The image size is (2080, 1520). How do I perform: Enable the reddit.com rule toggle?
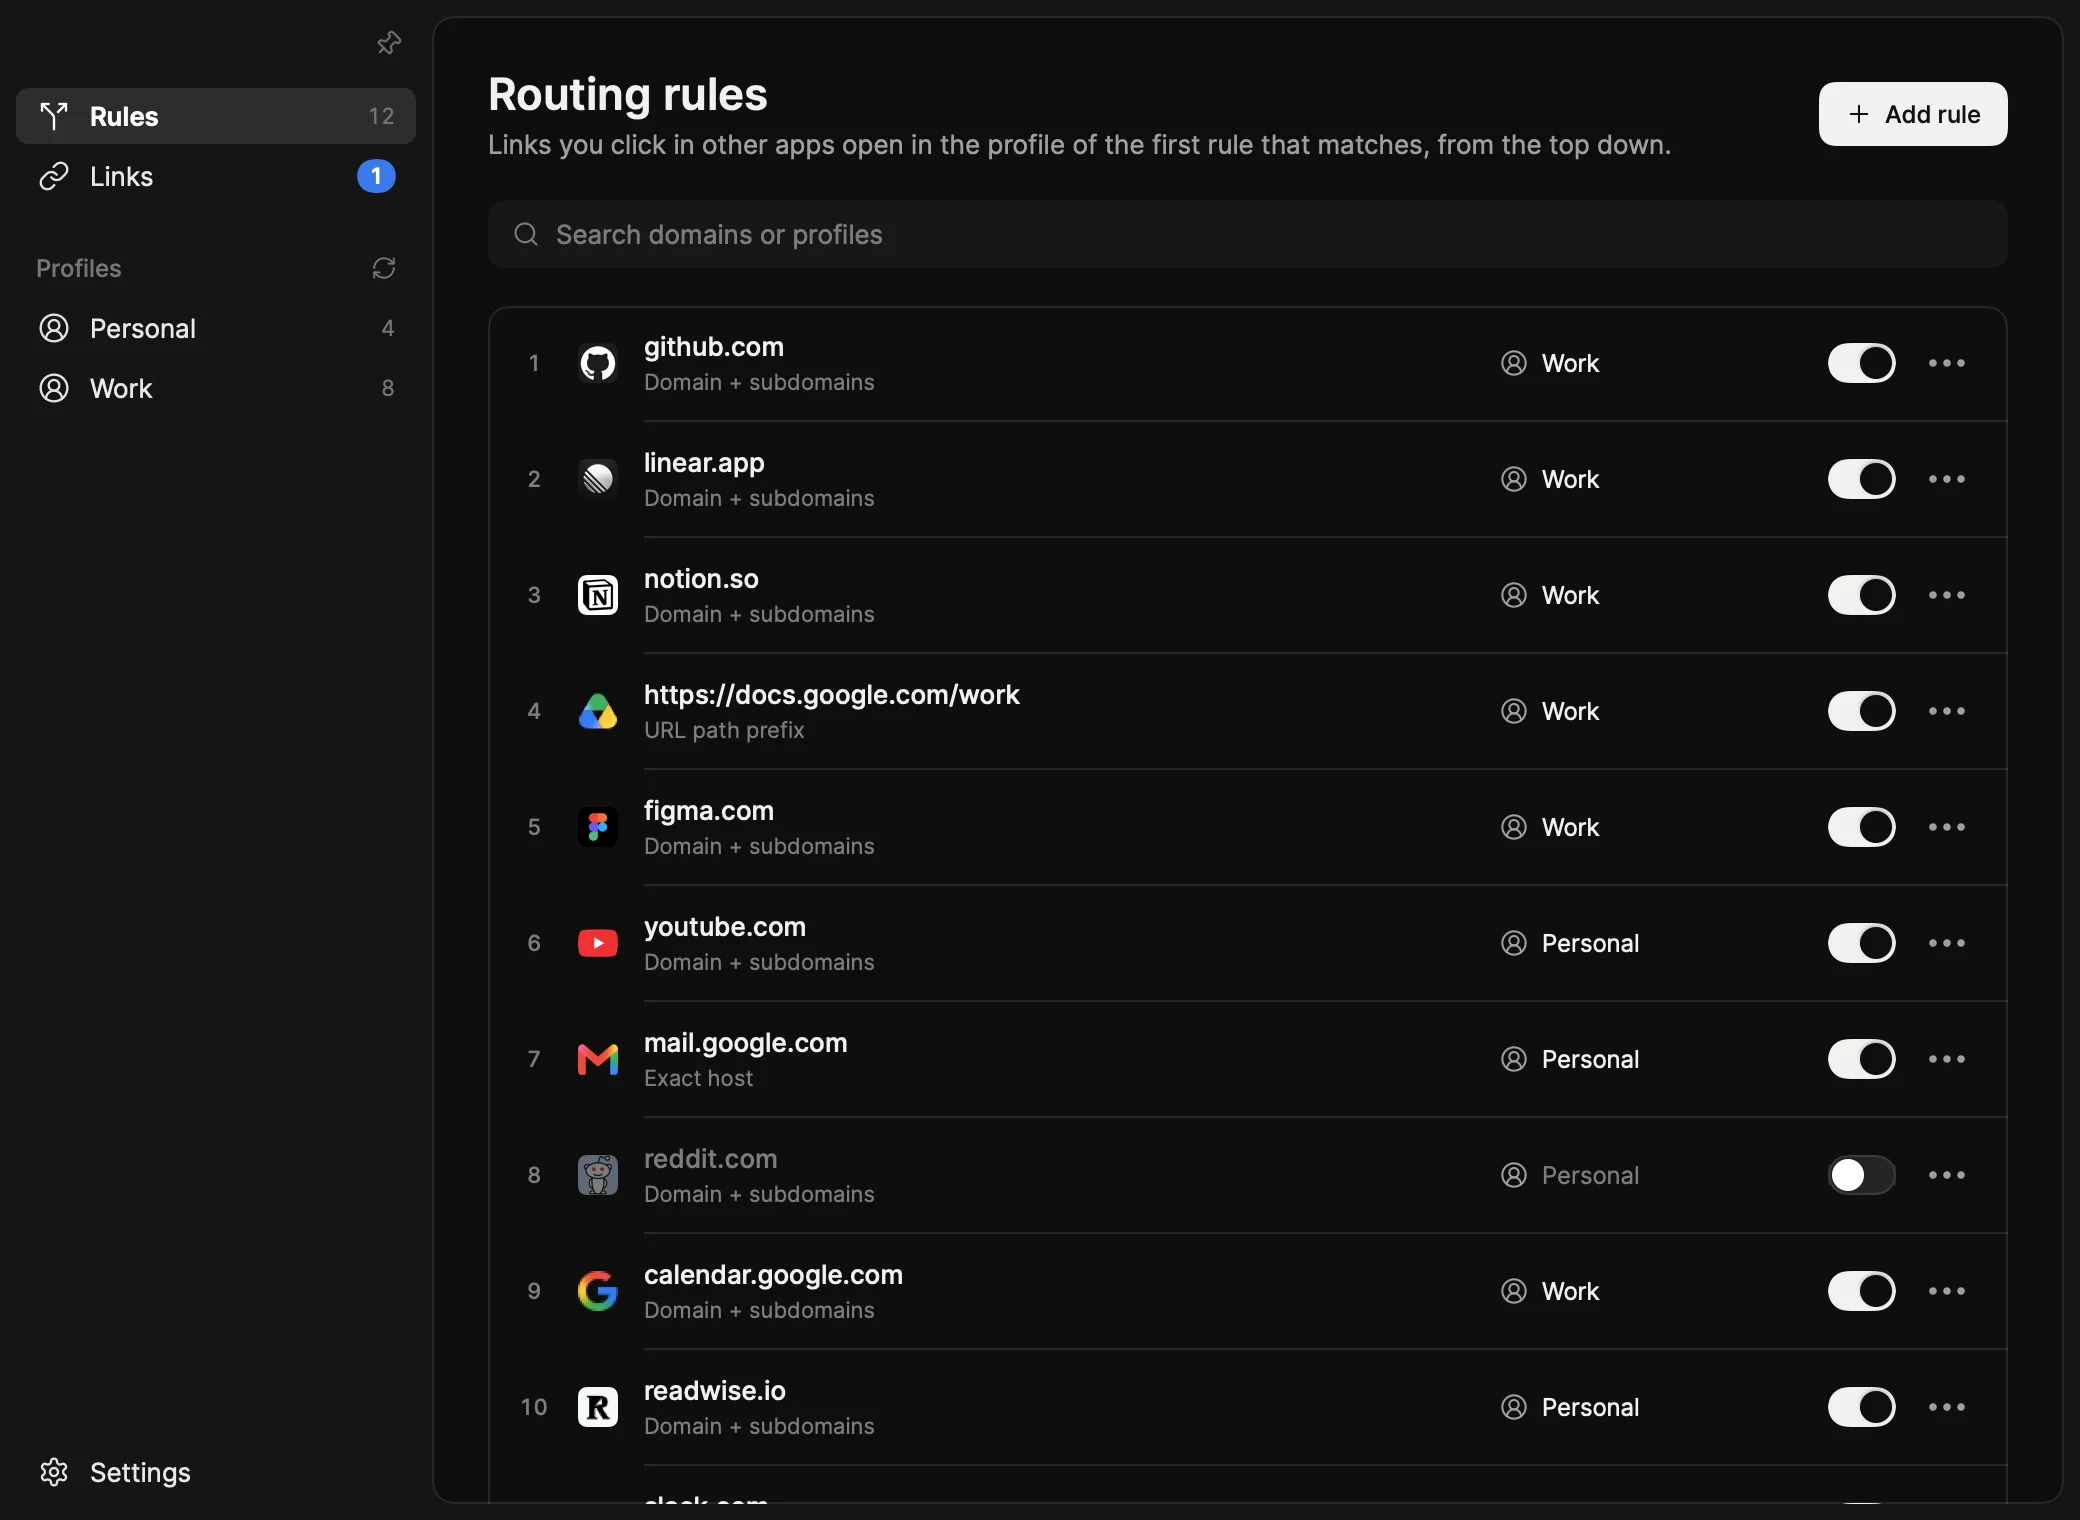coord(1862,1175)
